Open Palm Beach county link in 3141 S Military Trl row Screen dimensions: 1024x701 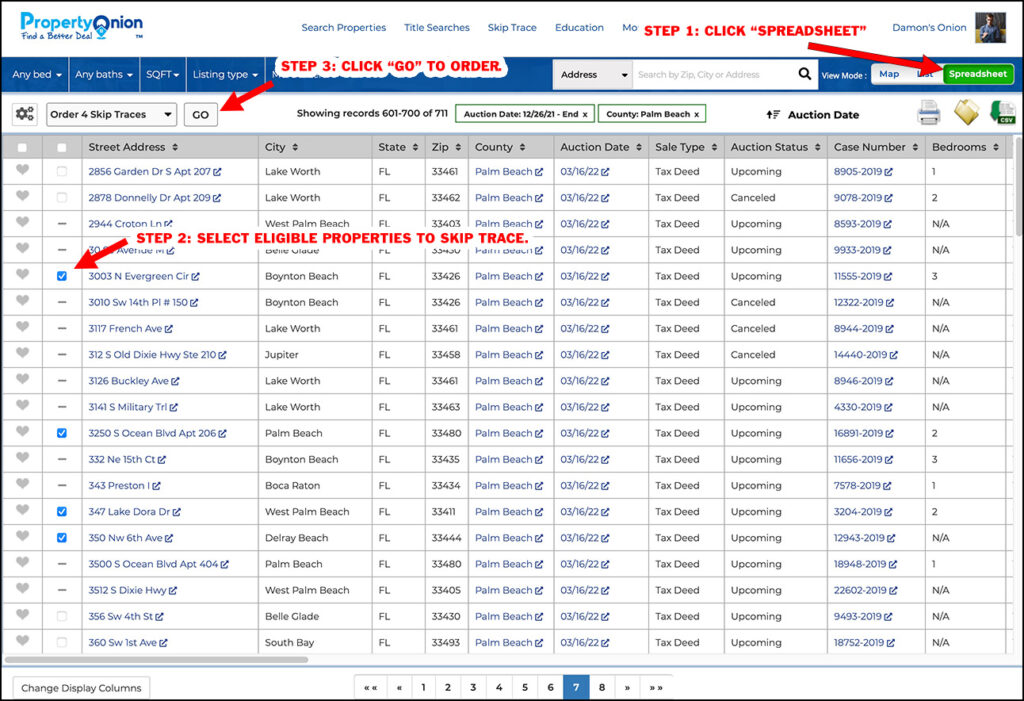coord(503,407)
